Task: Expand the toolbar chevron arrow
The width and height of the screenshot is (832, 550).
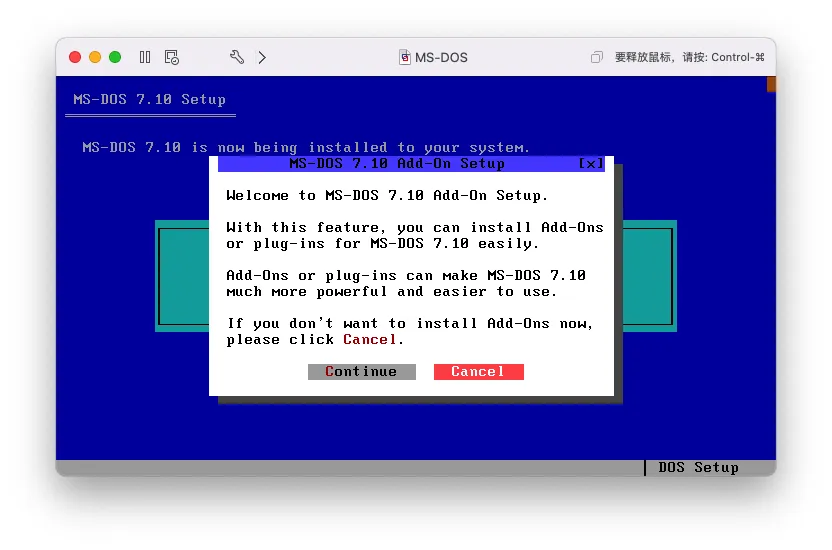Action: [x=262, y=57]
